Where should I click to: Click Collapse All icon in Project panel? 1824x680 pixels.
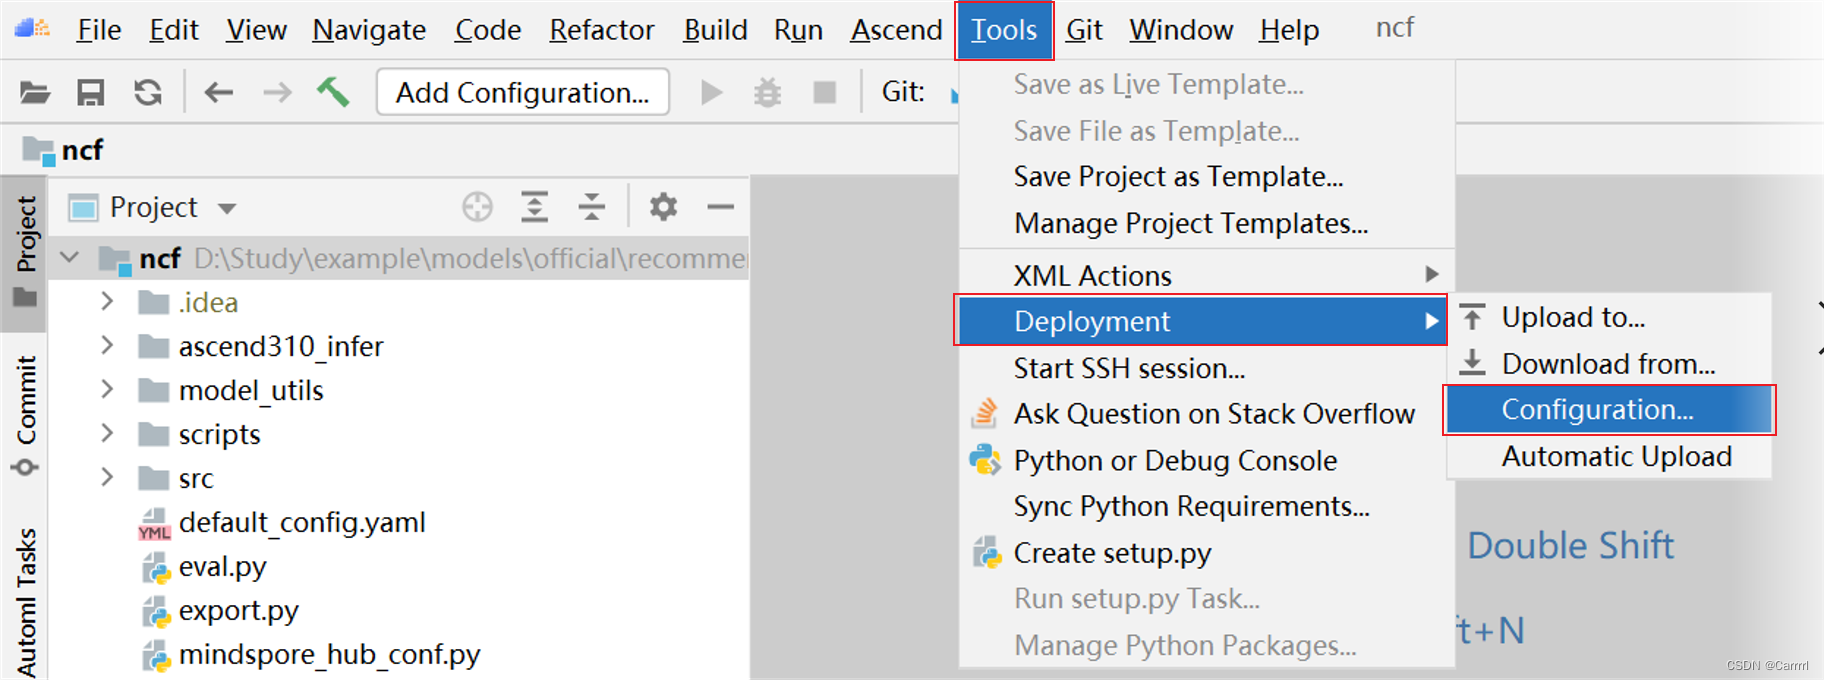tap(592, 207)
